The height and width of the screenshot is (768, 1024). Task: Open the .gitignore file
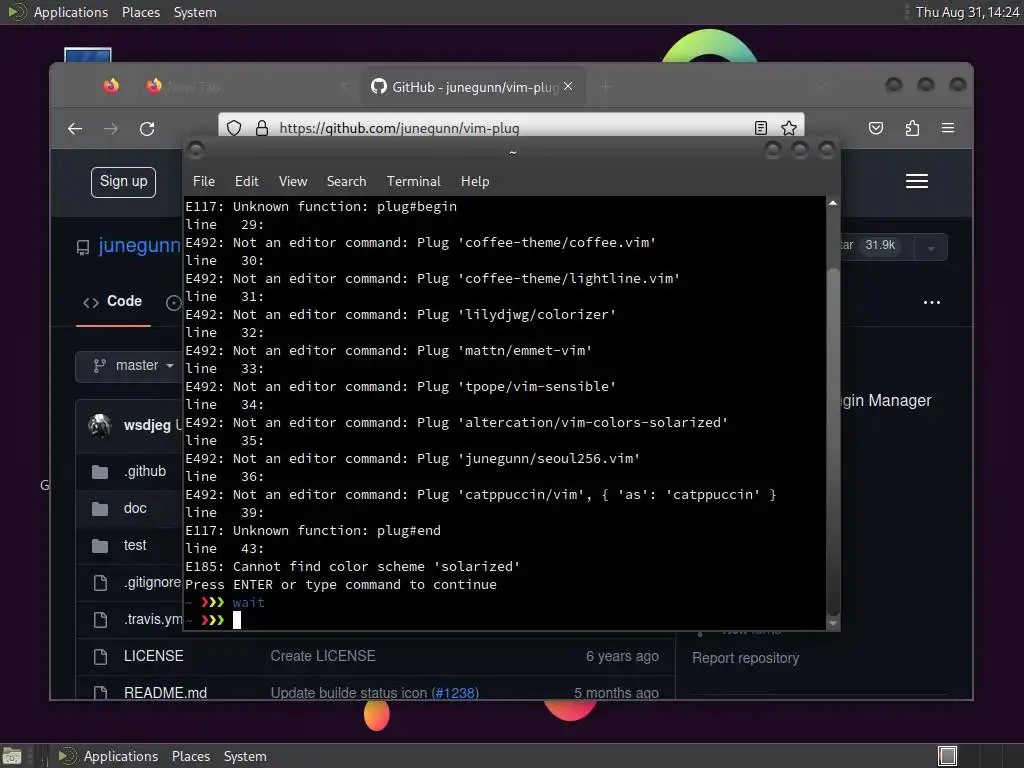[x=153, y=582]
